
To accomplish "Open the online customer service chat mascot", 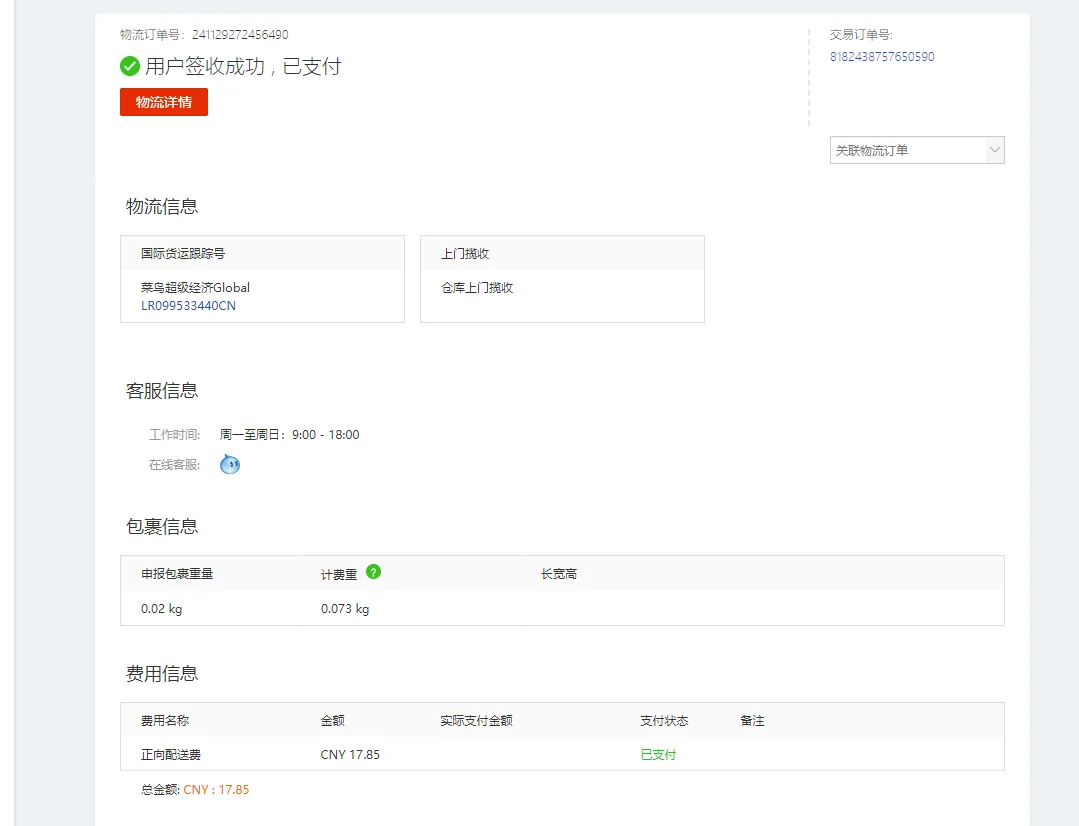I will (230, 464).
